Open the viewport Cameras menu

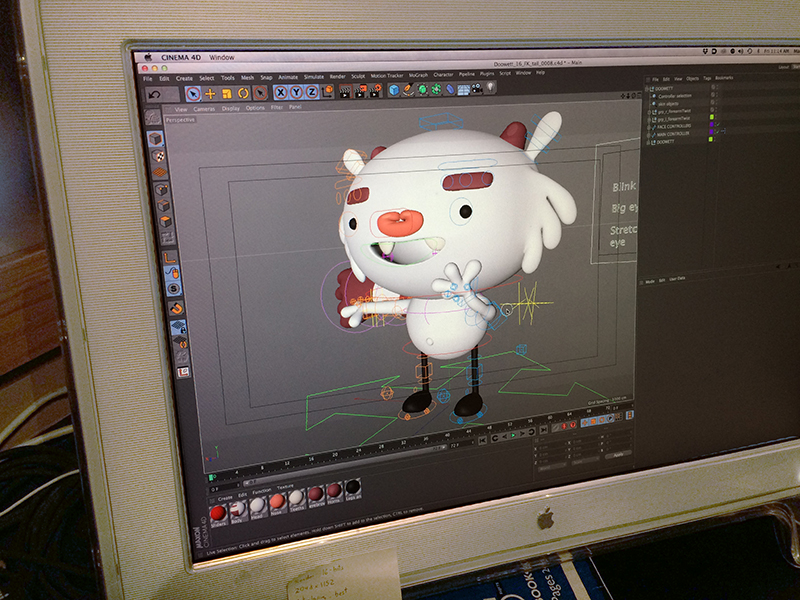coord(203,108)
